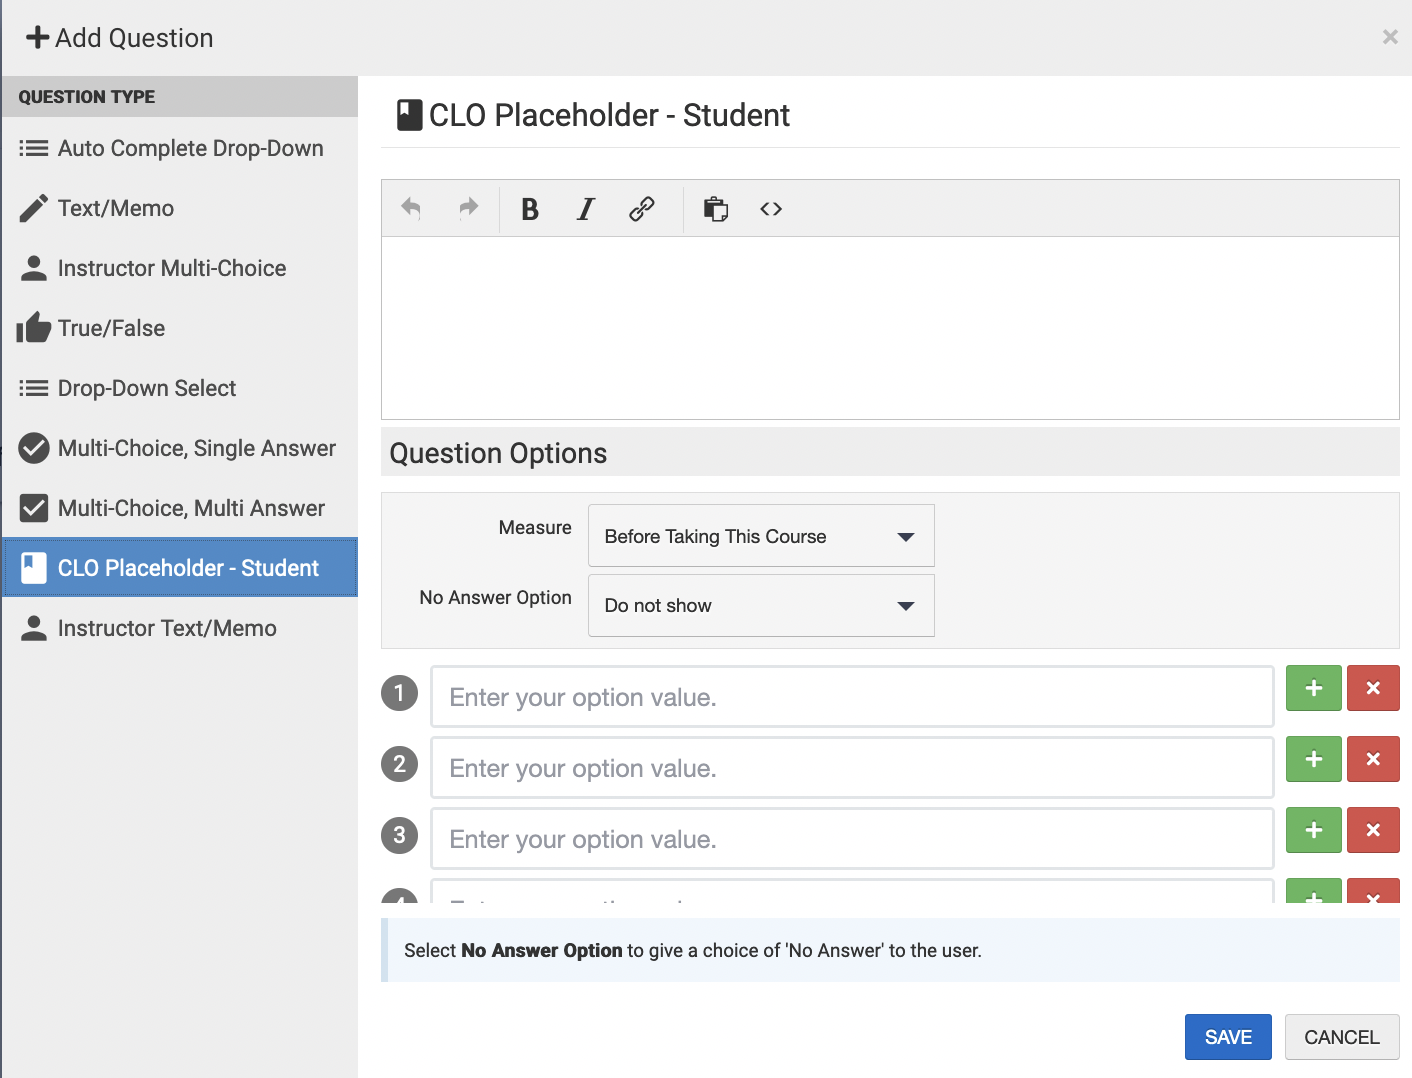
Task: Click the SAVE button
Action: pos(1228,1037)
